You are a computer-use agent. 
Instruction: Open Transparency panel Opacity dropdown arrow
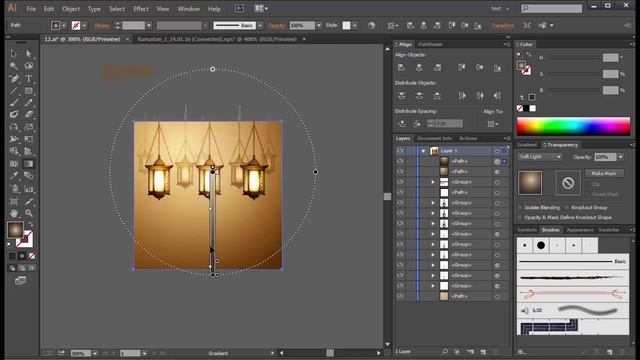pyautogui.click(x=620, y=157)
